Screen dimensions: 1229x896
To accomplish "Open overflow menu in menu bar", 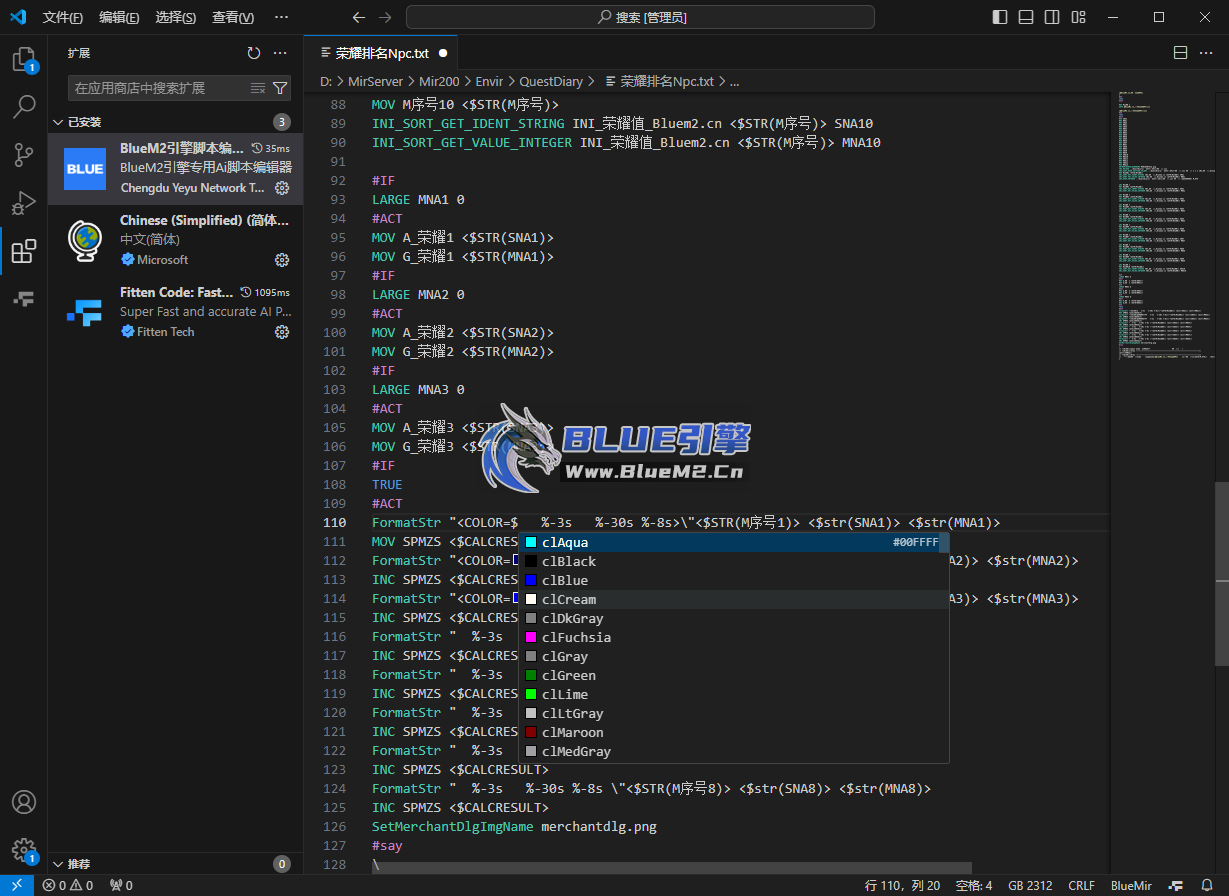I will coord(281,17).
